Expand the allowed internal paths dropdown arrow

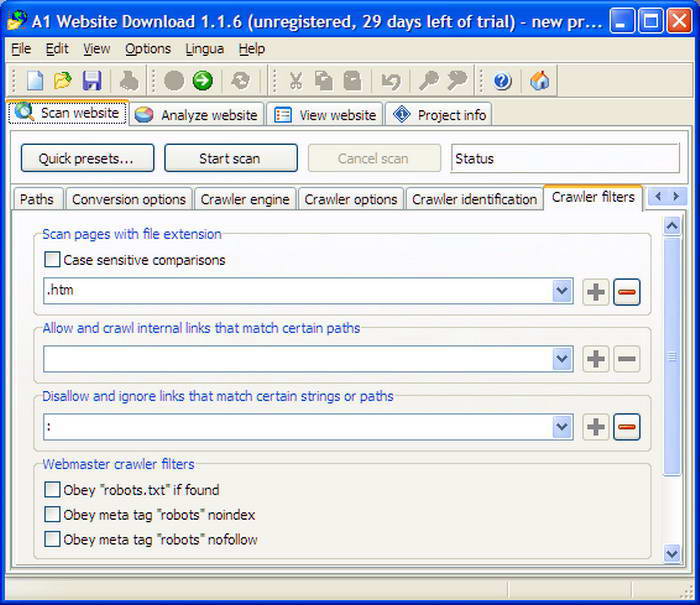point(562,359)
